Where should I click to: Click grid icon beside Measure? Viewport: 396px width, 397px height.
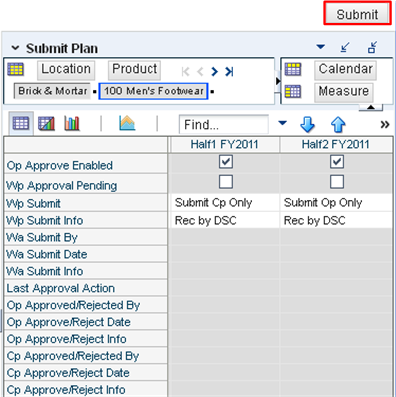click(x=293, y=91)
